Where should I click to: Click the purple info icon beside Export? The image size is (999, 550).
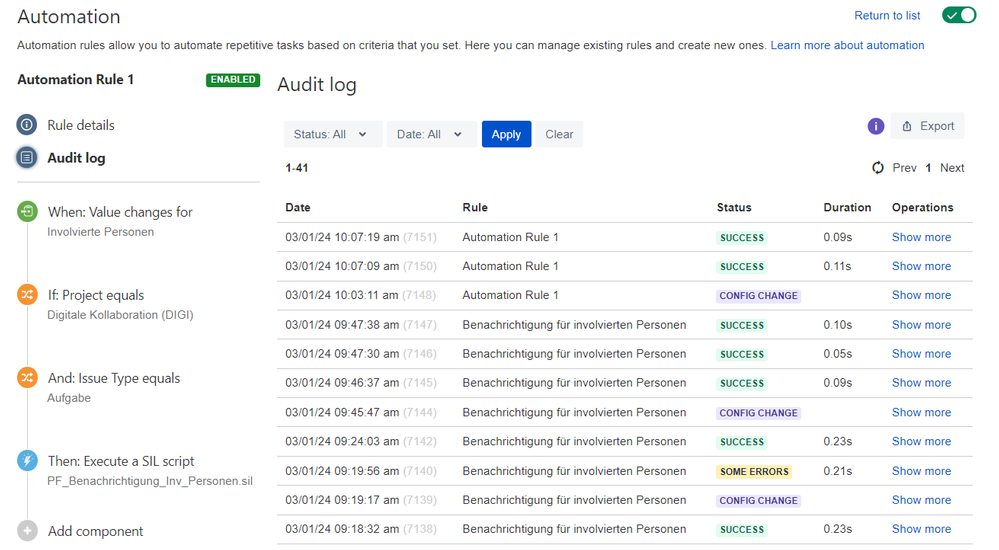click(x=875, y=126)
